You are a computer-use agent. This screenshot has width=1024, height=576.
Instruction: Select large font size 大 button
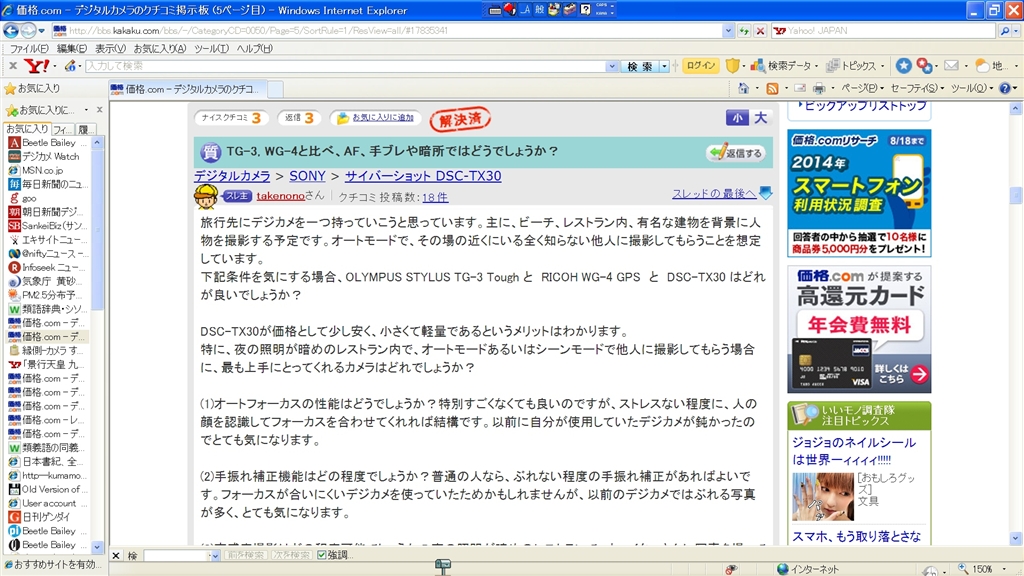[x=760, y=118]
